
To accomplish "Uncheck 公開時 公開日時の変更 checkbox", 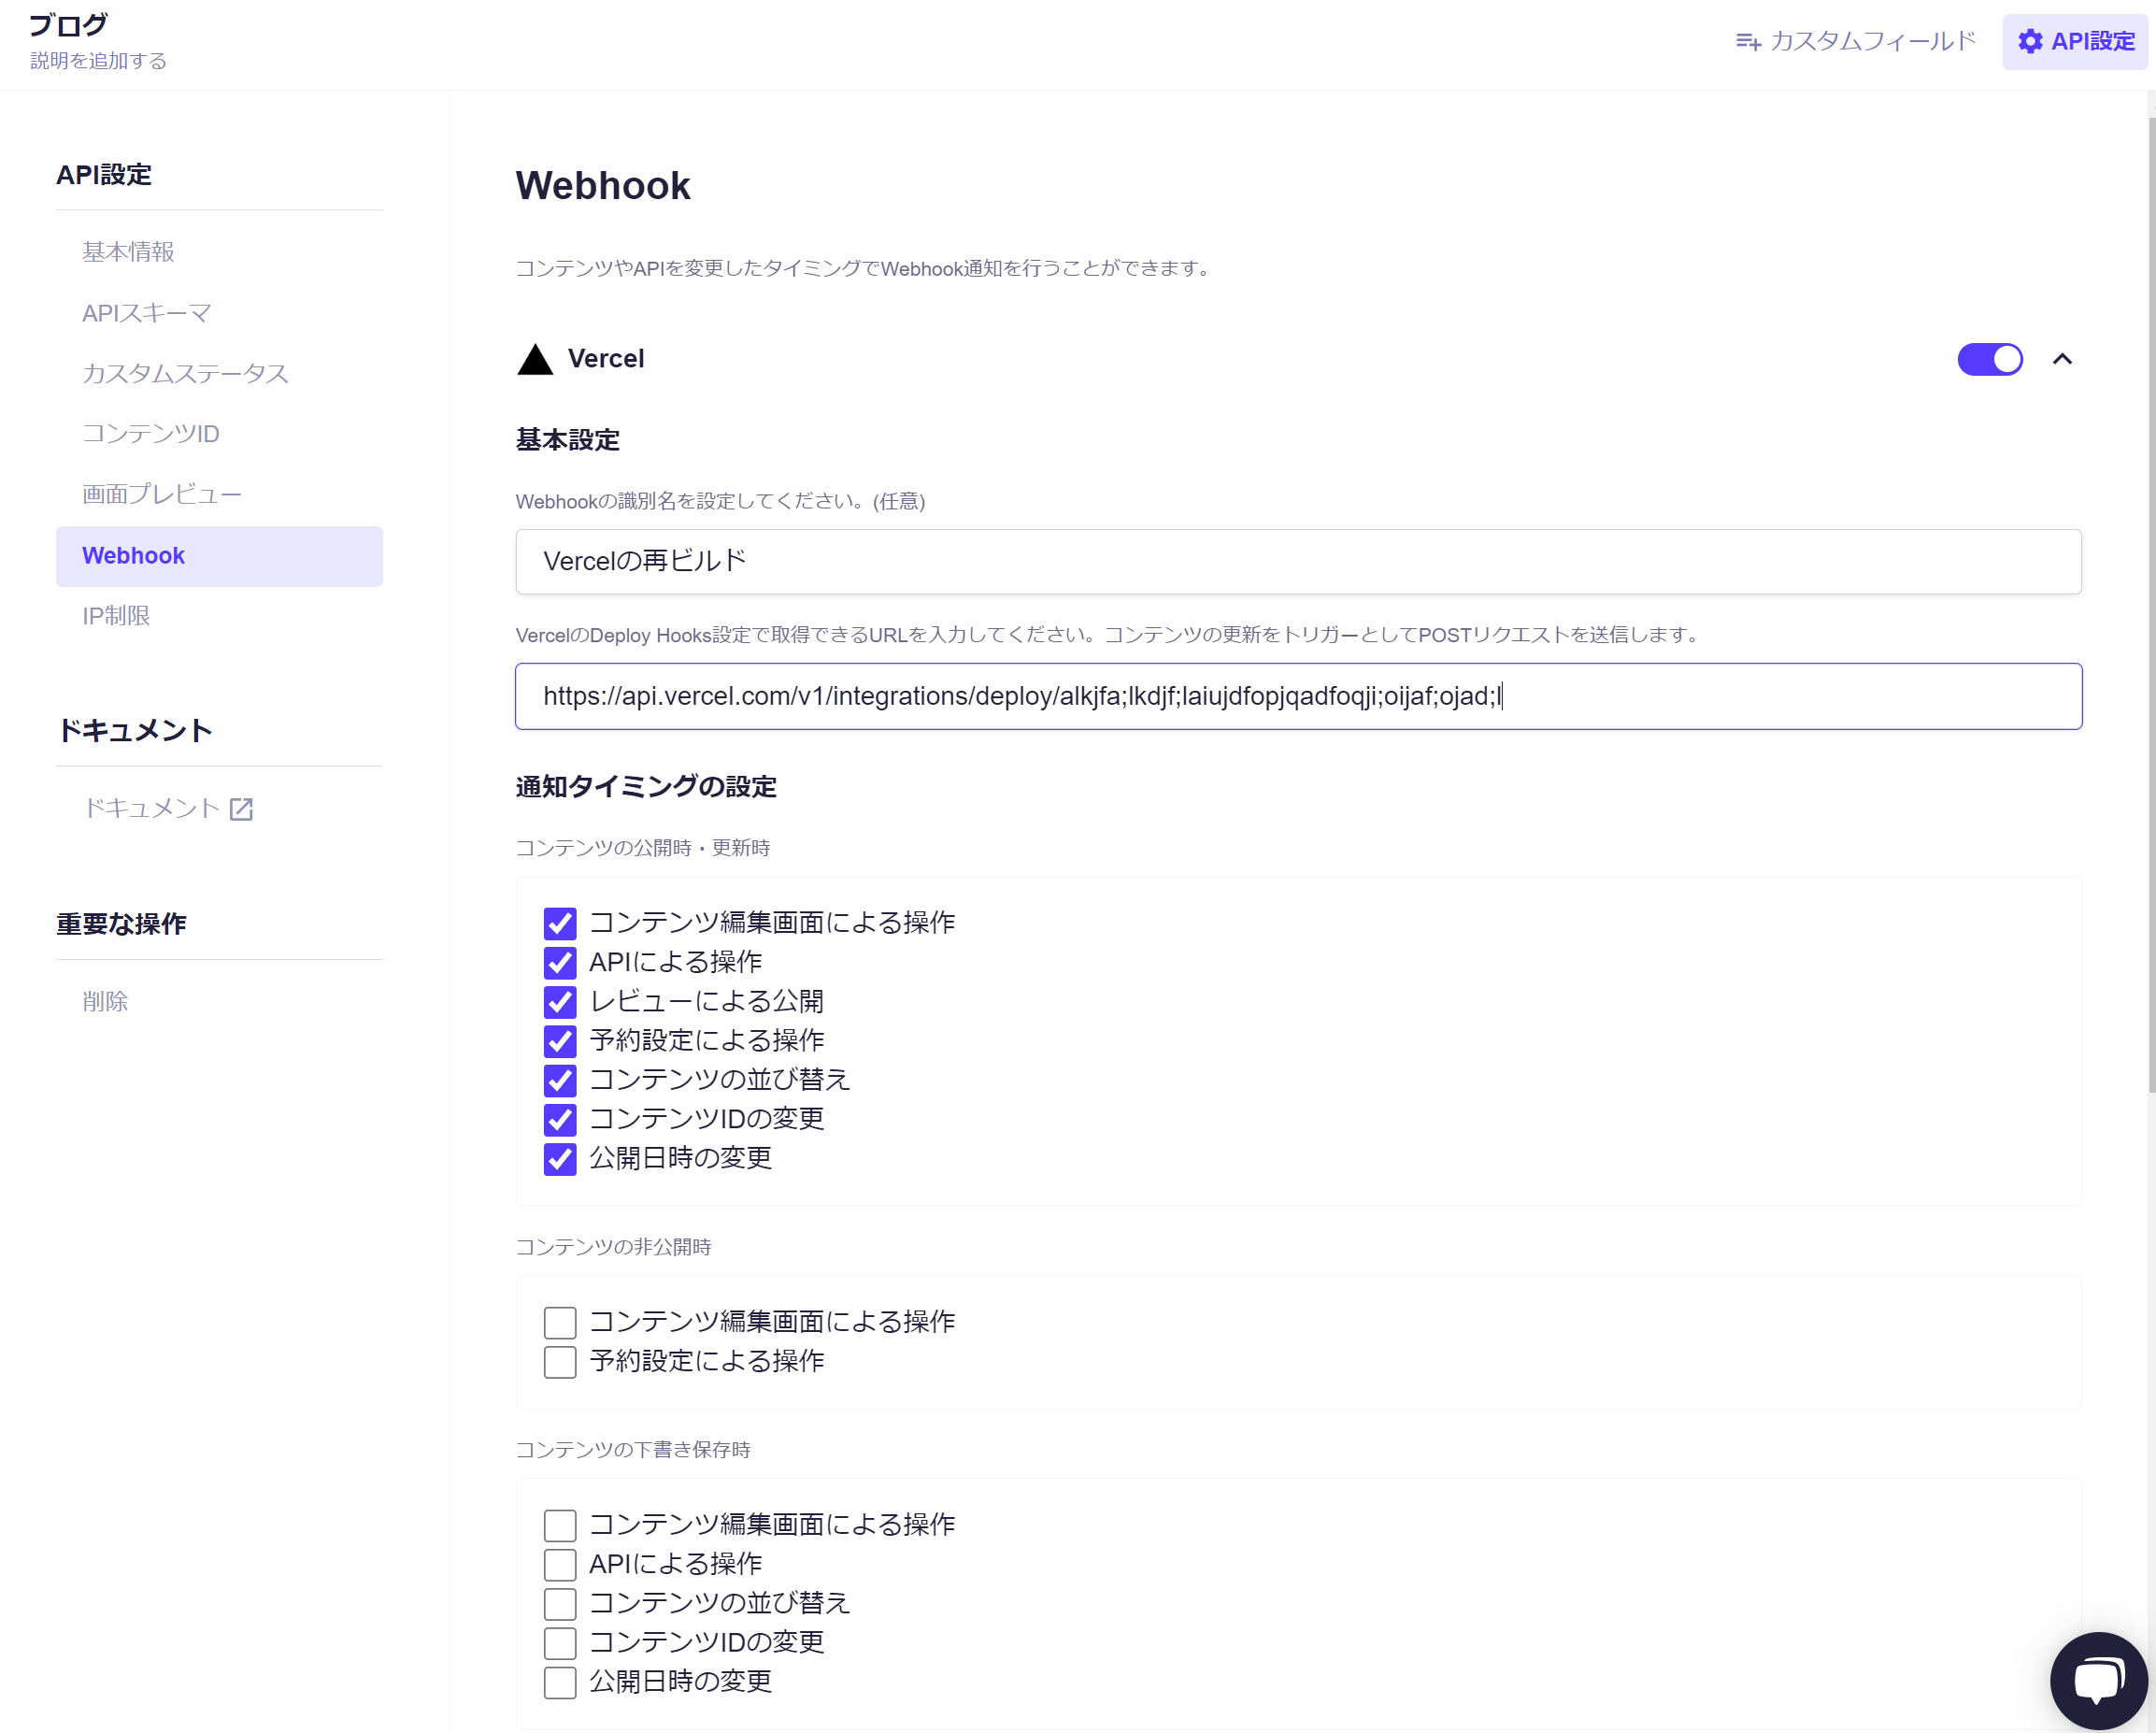I will [560, 1159].
